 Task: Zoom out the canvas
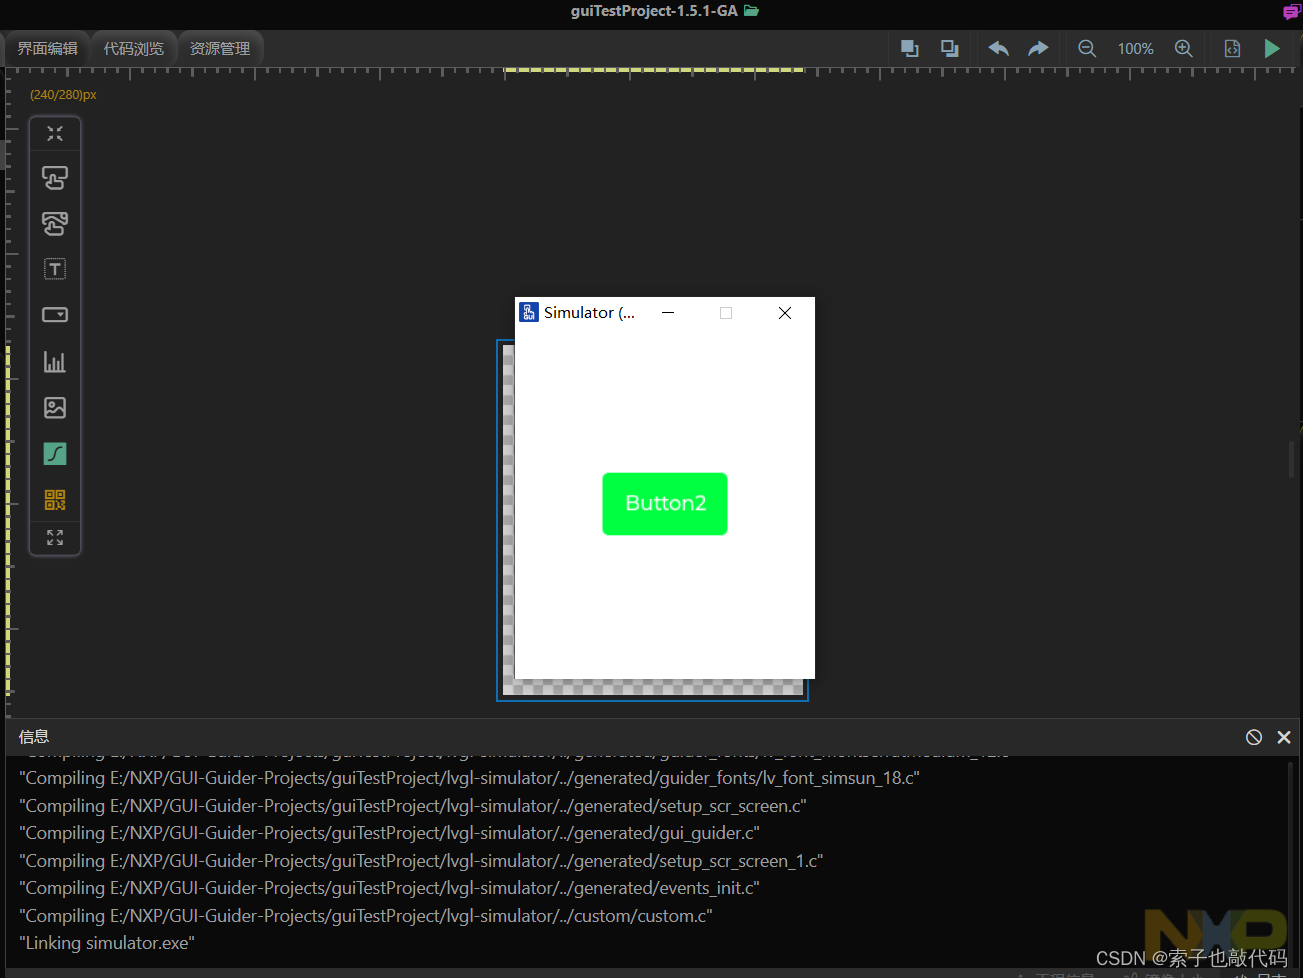[x=1087, y=48]
